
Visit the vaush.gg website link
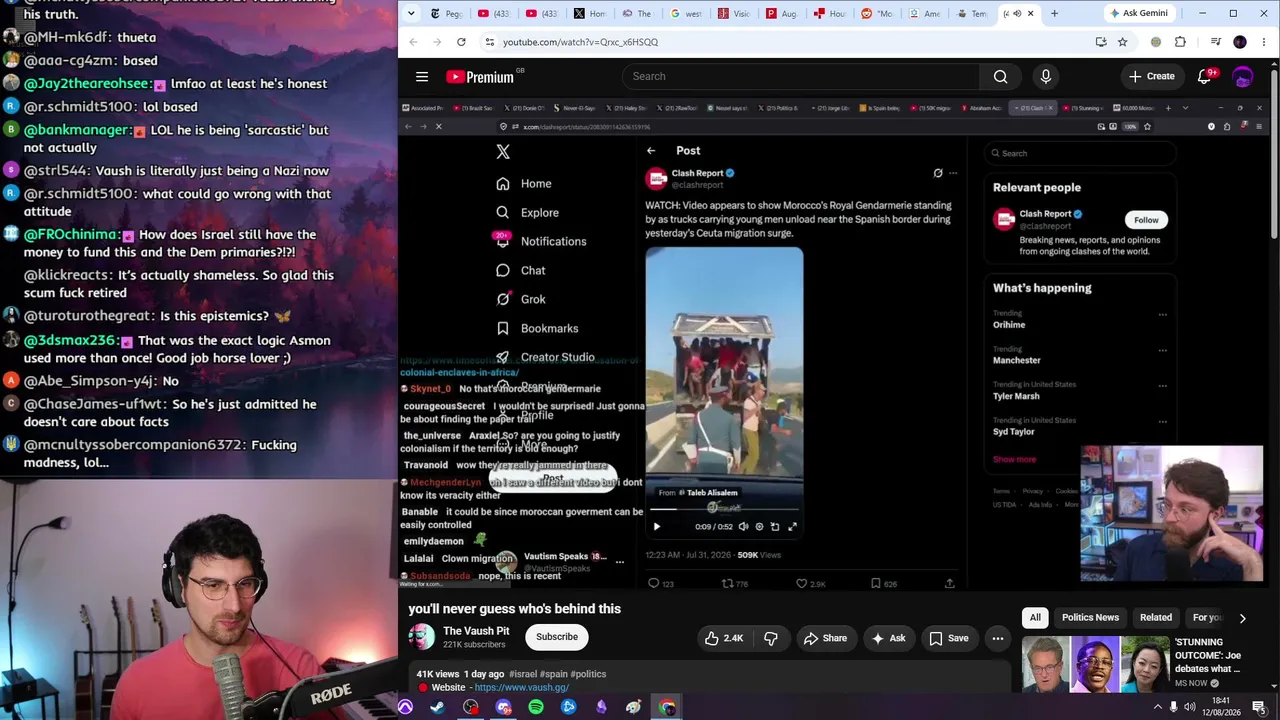tap(522, 688)
